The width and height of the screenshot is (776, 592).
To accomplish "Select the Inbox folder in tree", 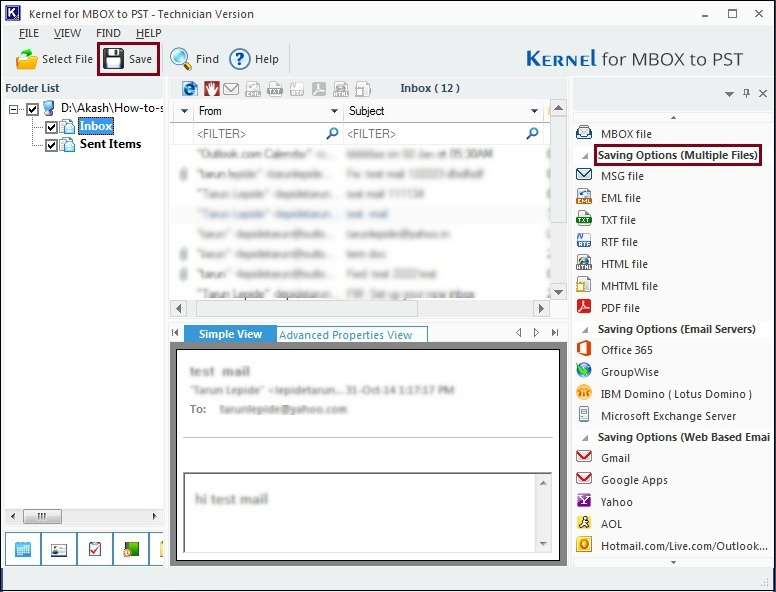I will click(96, 126).
